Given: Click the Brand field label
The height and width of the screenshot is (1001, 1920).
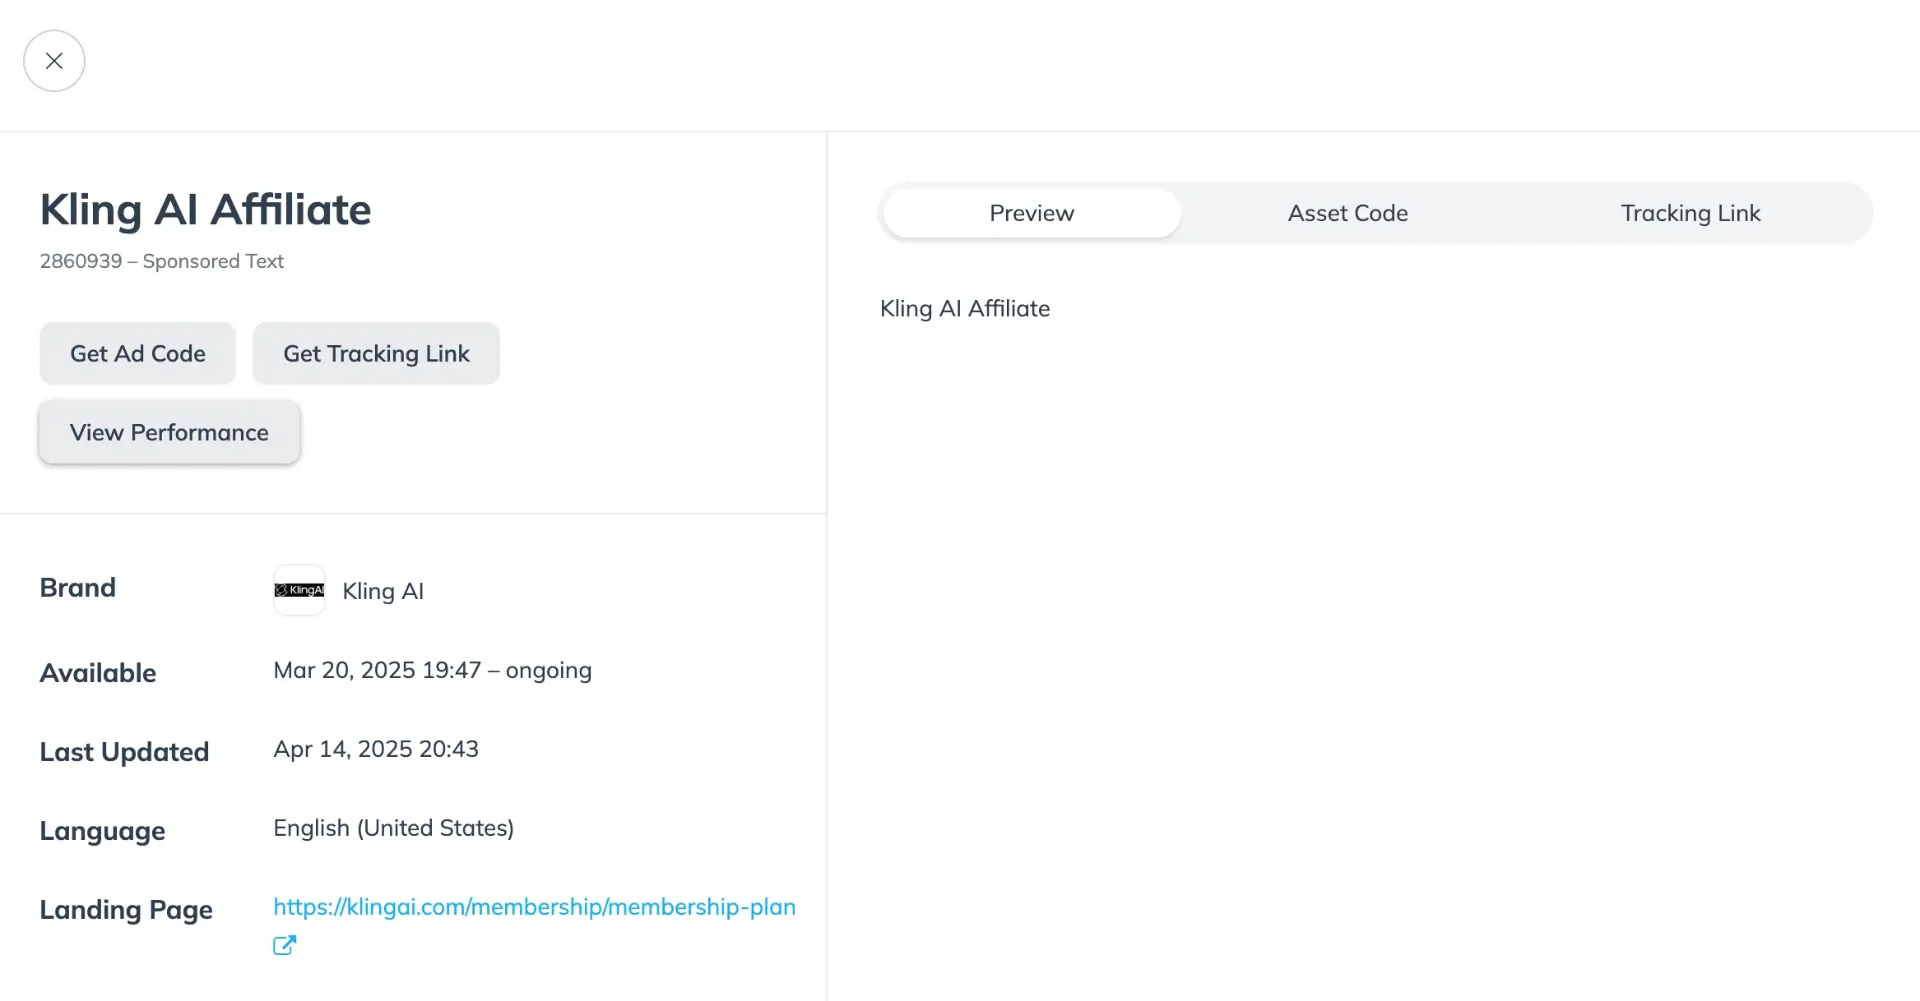Looking at the screenshot, I should click(78, 587).
